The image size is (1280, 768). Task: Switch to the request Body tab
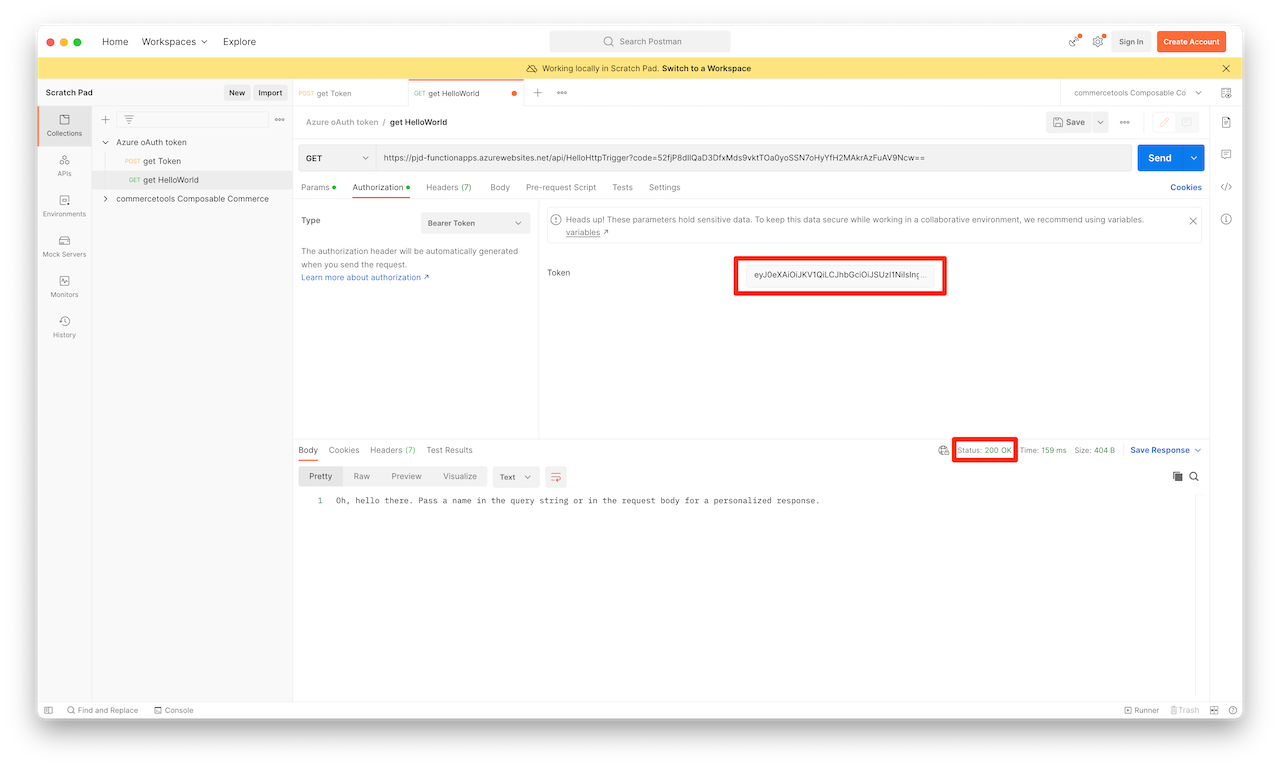tap(500, 187)
